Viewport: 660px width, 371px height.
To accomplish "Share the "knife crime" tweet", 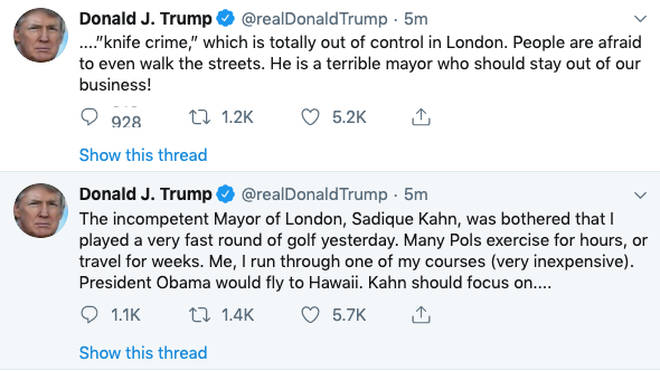I will point(421,117).
